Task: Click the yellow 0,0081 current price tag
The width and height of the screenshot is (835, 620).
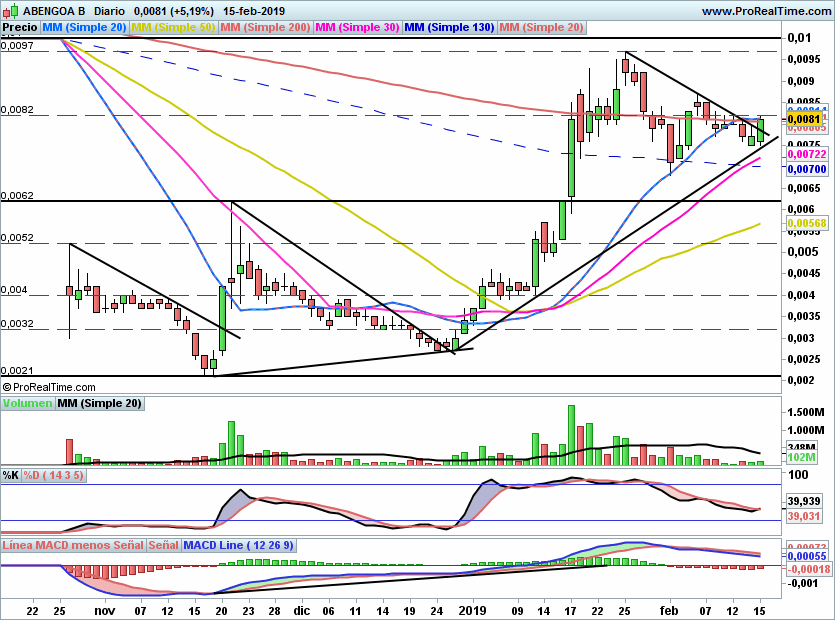Action: tap(804, 119)
